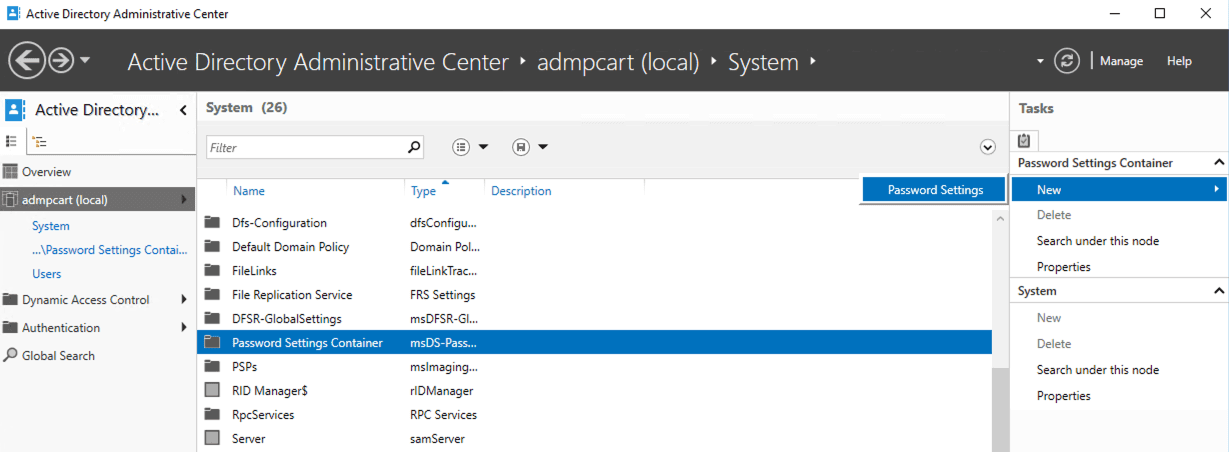Click the FRS Settings type cell
Image resolution: width=1229 pixels, height=452 pixels.
coord(443,295)
